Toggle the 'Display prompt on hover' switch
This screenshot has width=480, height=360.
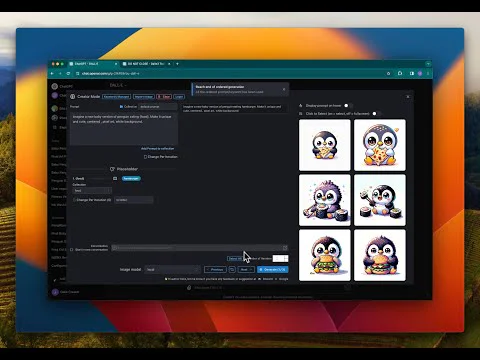pos(348,106)
